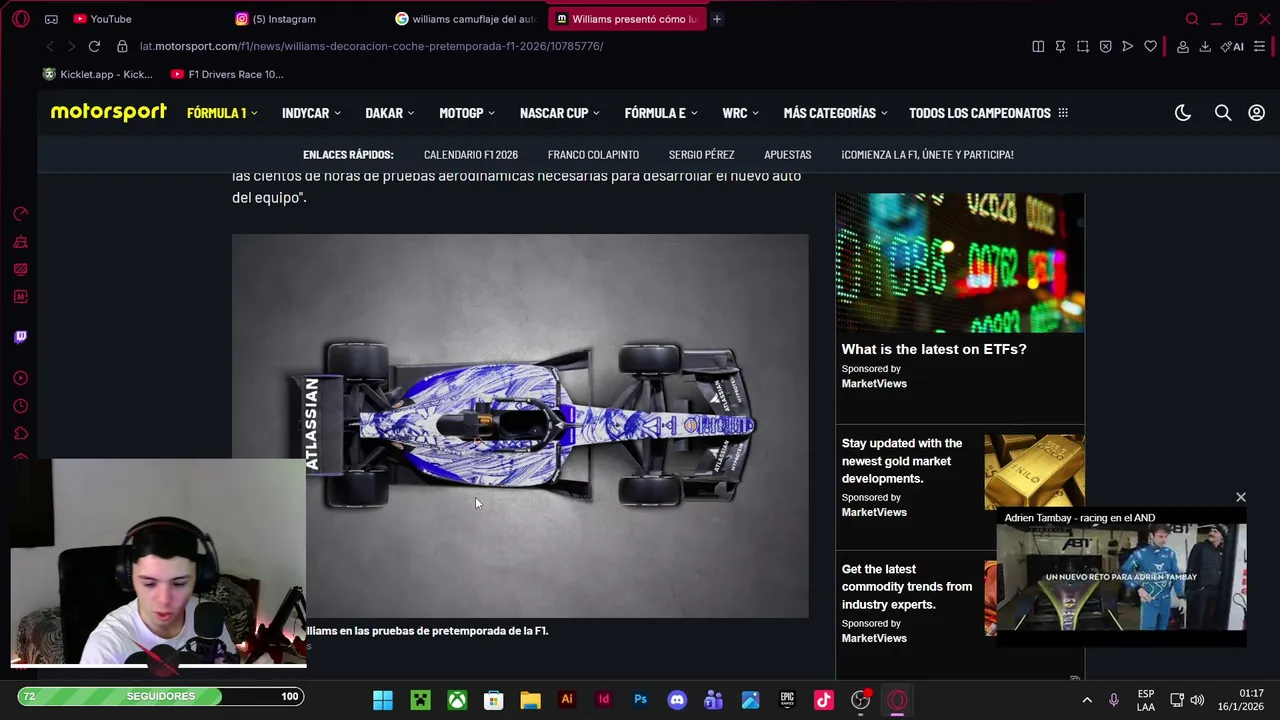
Task: Add page to bookmarks with heart icon
Action: pyautogui.click(x=1150, y=46)
